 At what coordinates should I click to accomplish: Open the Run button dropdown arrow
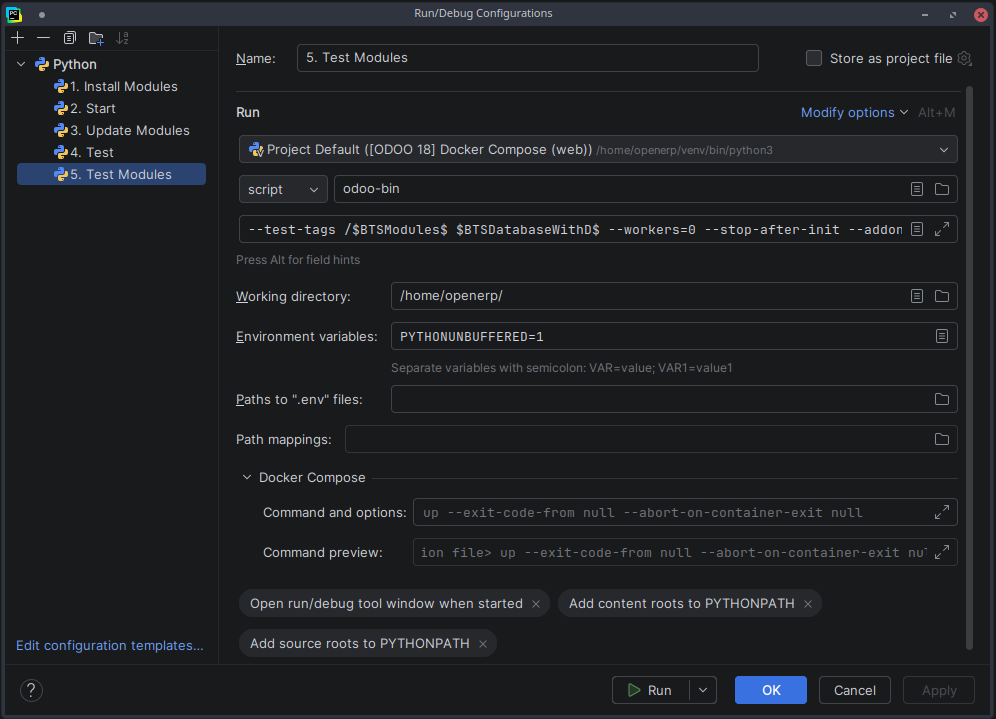(x=703, y=690)
